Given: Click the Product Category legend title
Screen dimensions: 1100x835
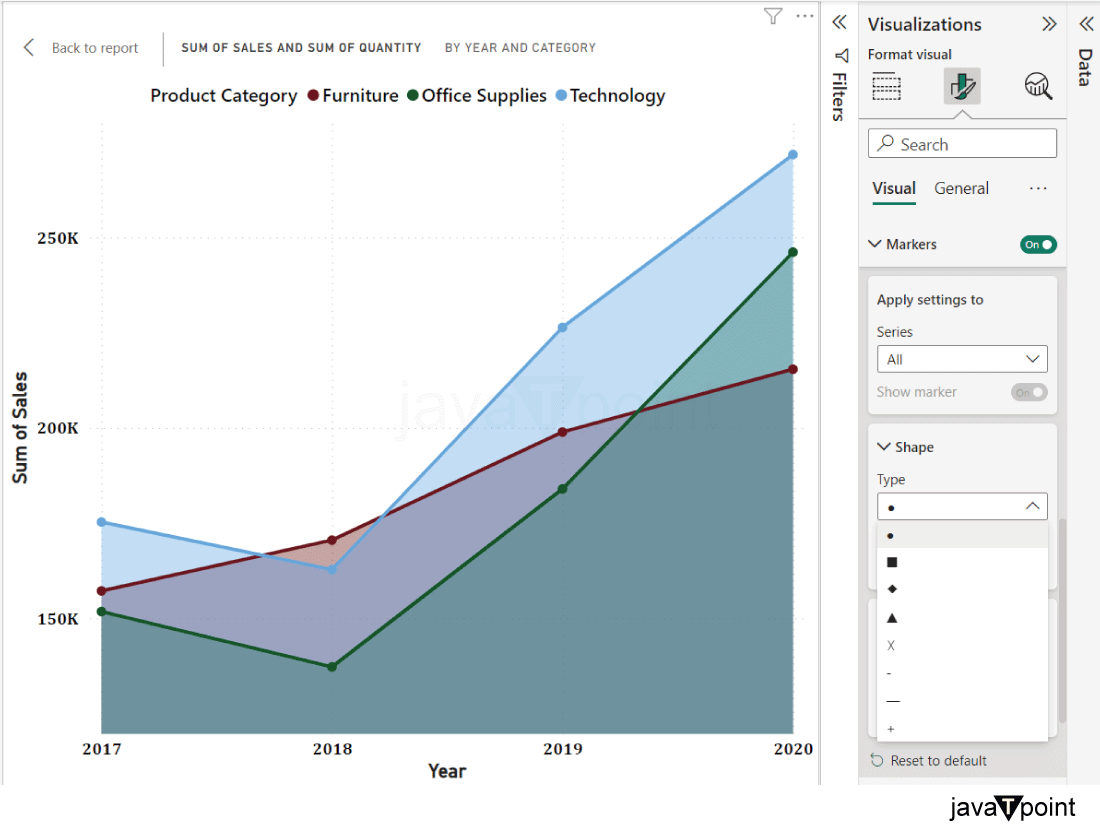Looking at the screenshot, I should (224, 95).
